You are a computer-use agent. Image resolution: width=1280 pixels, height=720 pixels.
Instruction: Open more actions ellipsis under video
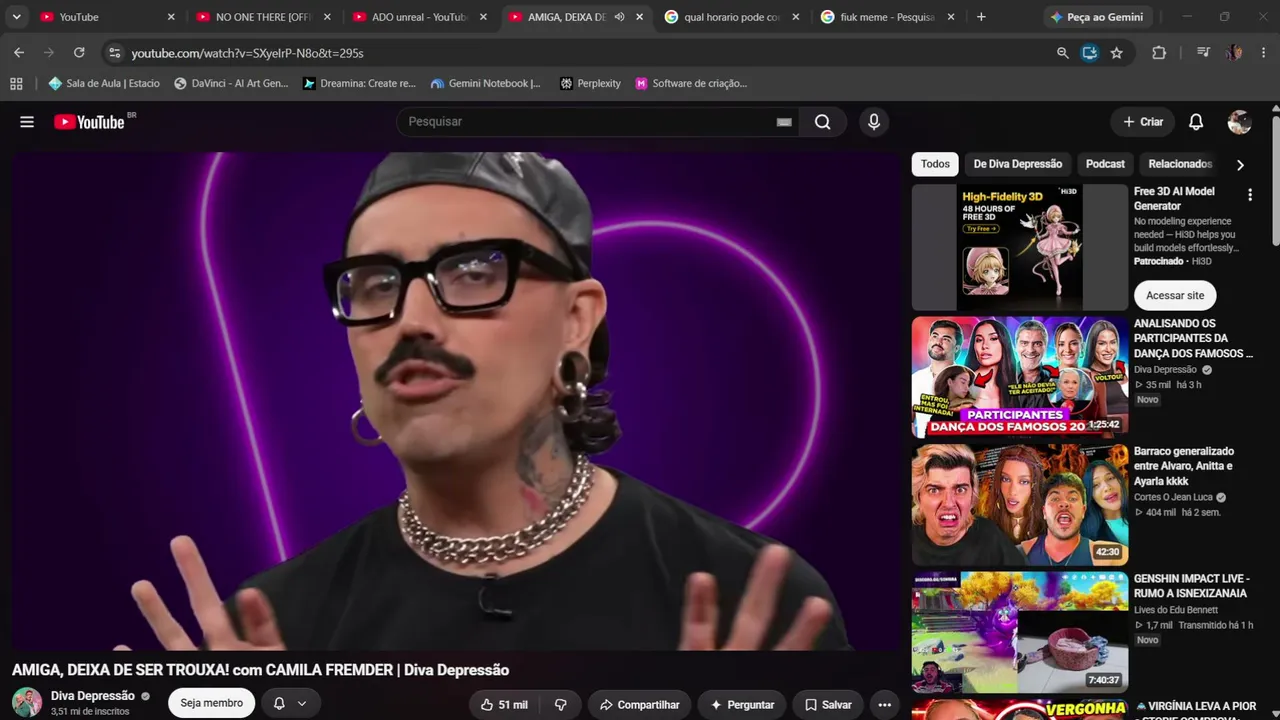pos(884,705)
